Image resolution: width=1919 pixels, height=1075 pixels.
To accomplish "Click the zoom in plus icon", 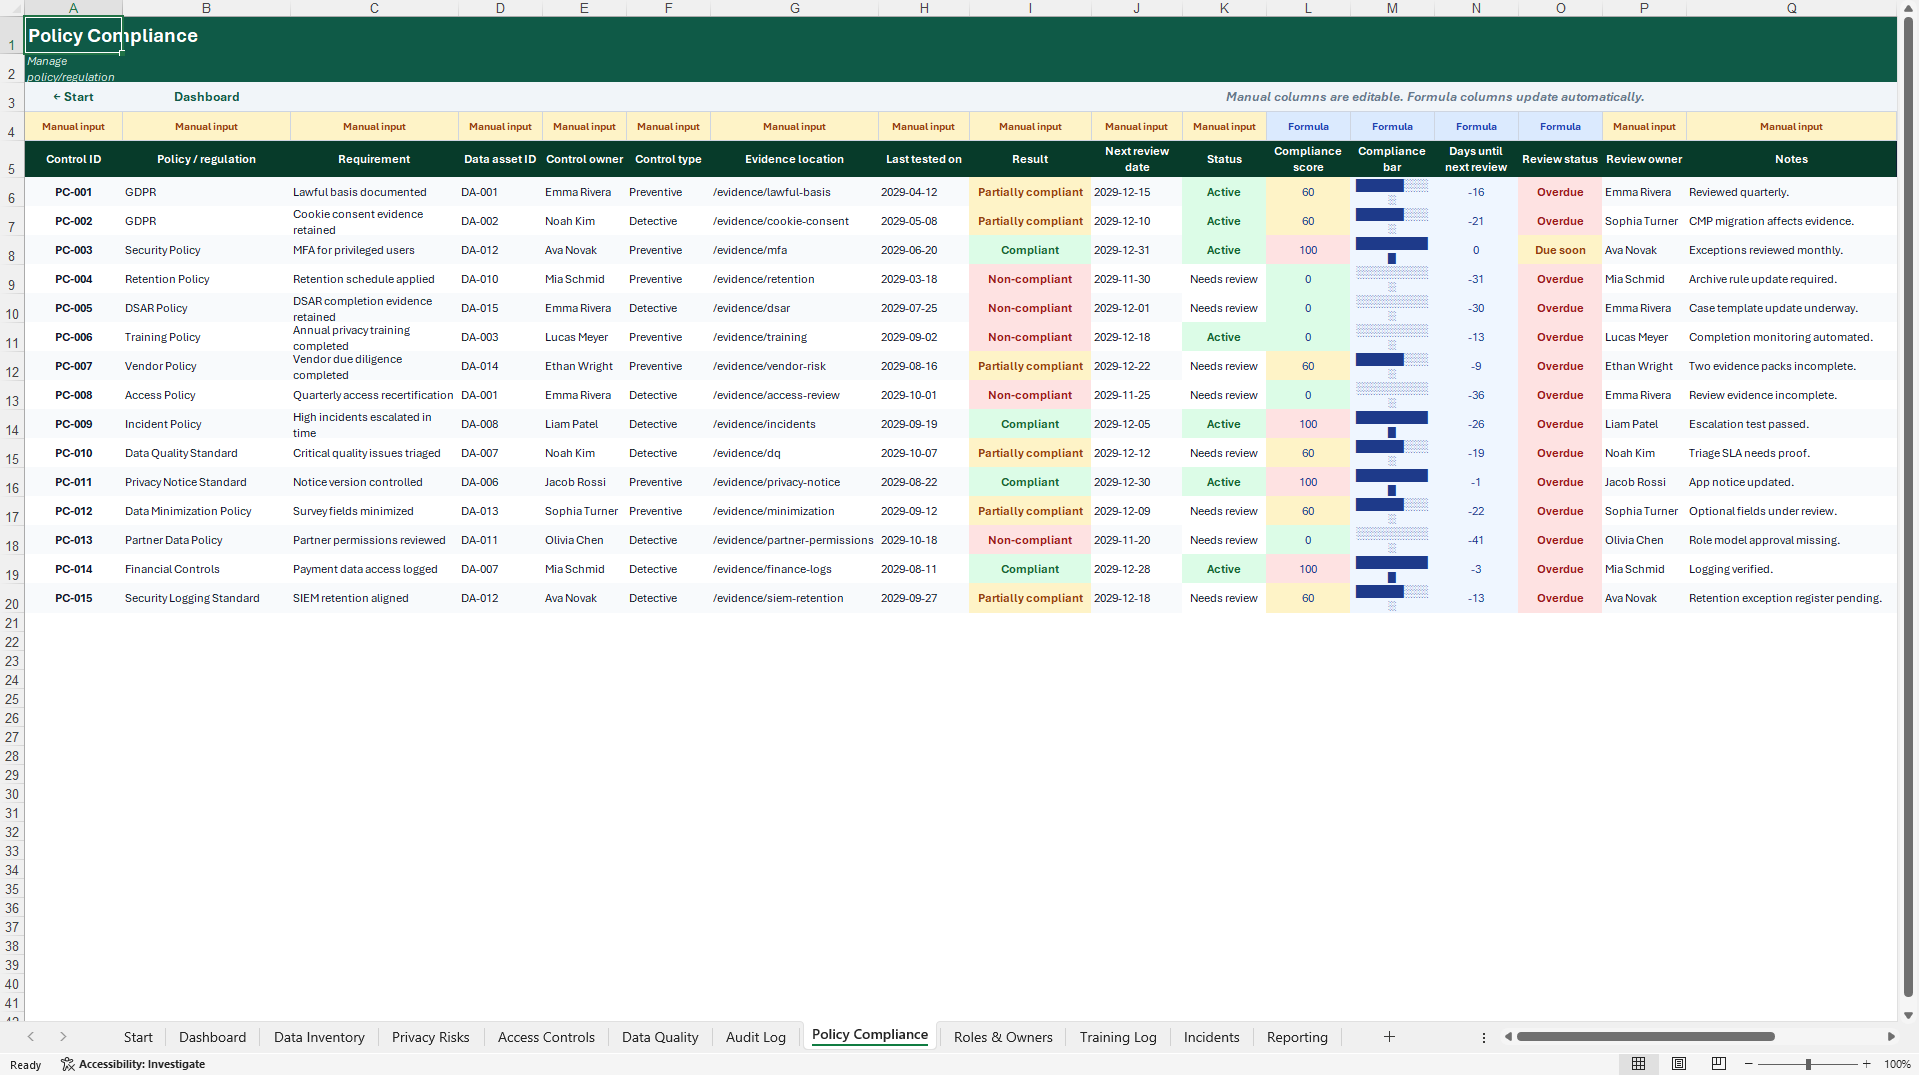I will [x=1867, y=1064].
